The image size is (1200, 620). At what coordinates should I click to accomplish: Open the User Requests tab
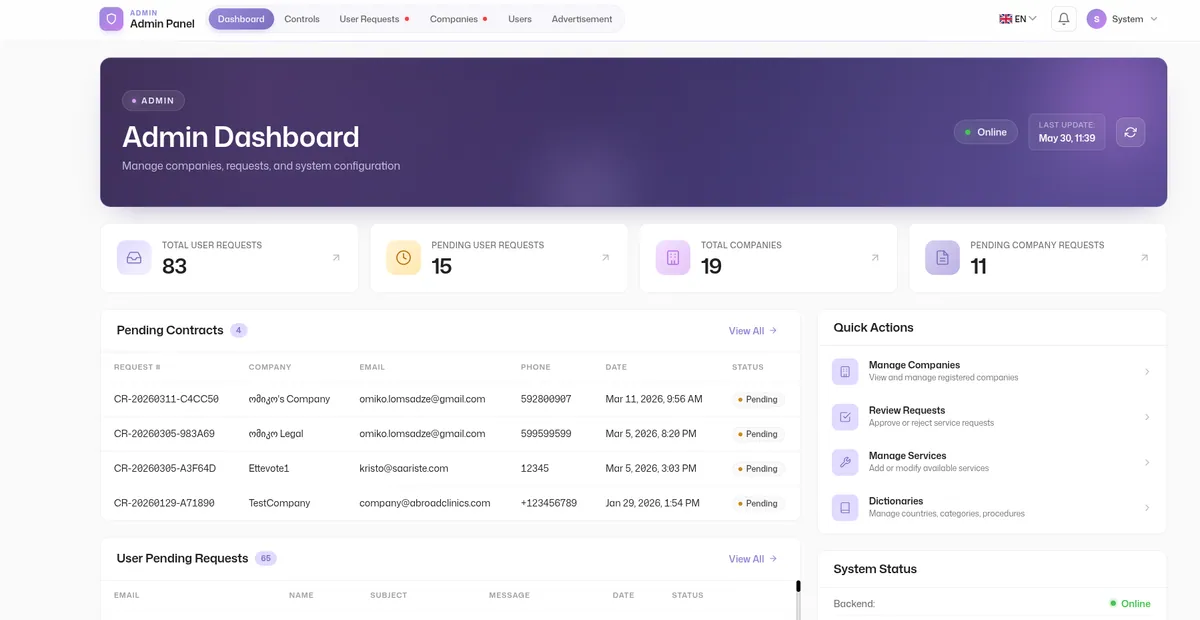click(x=374, y=19)
